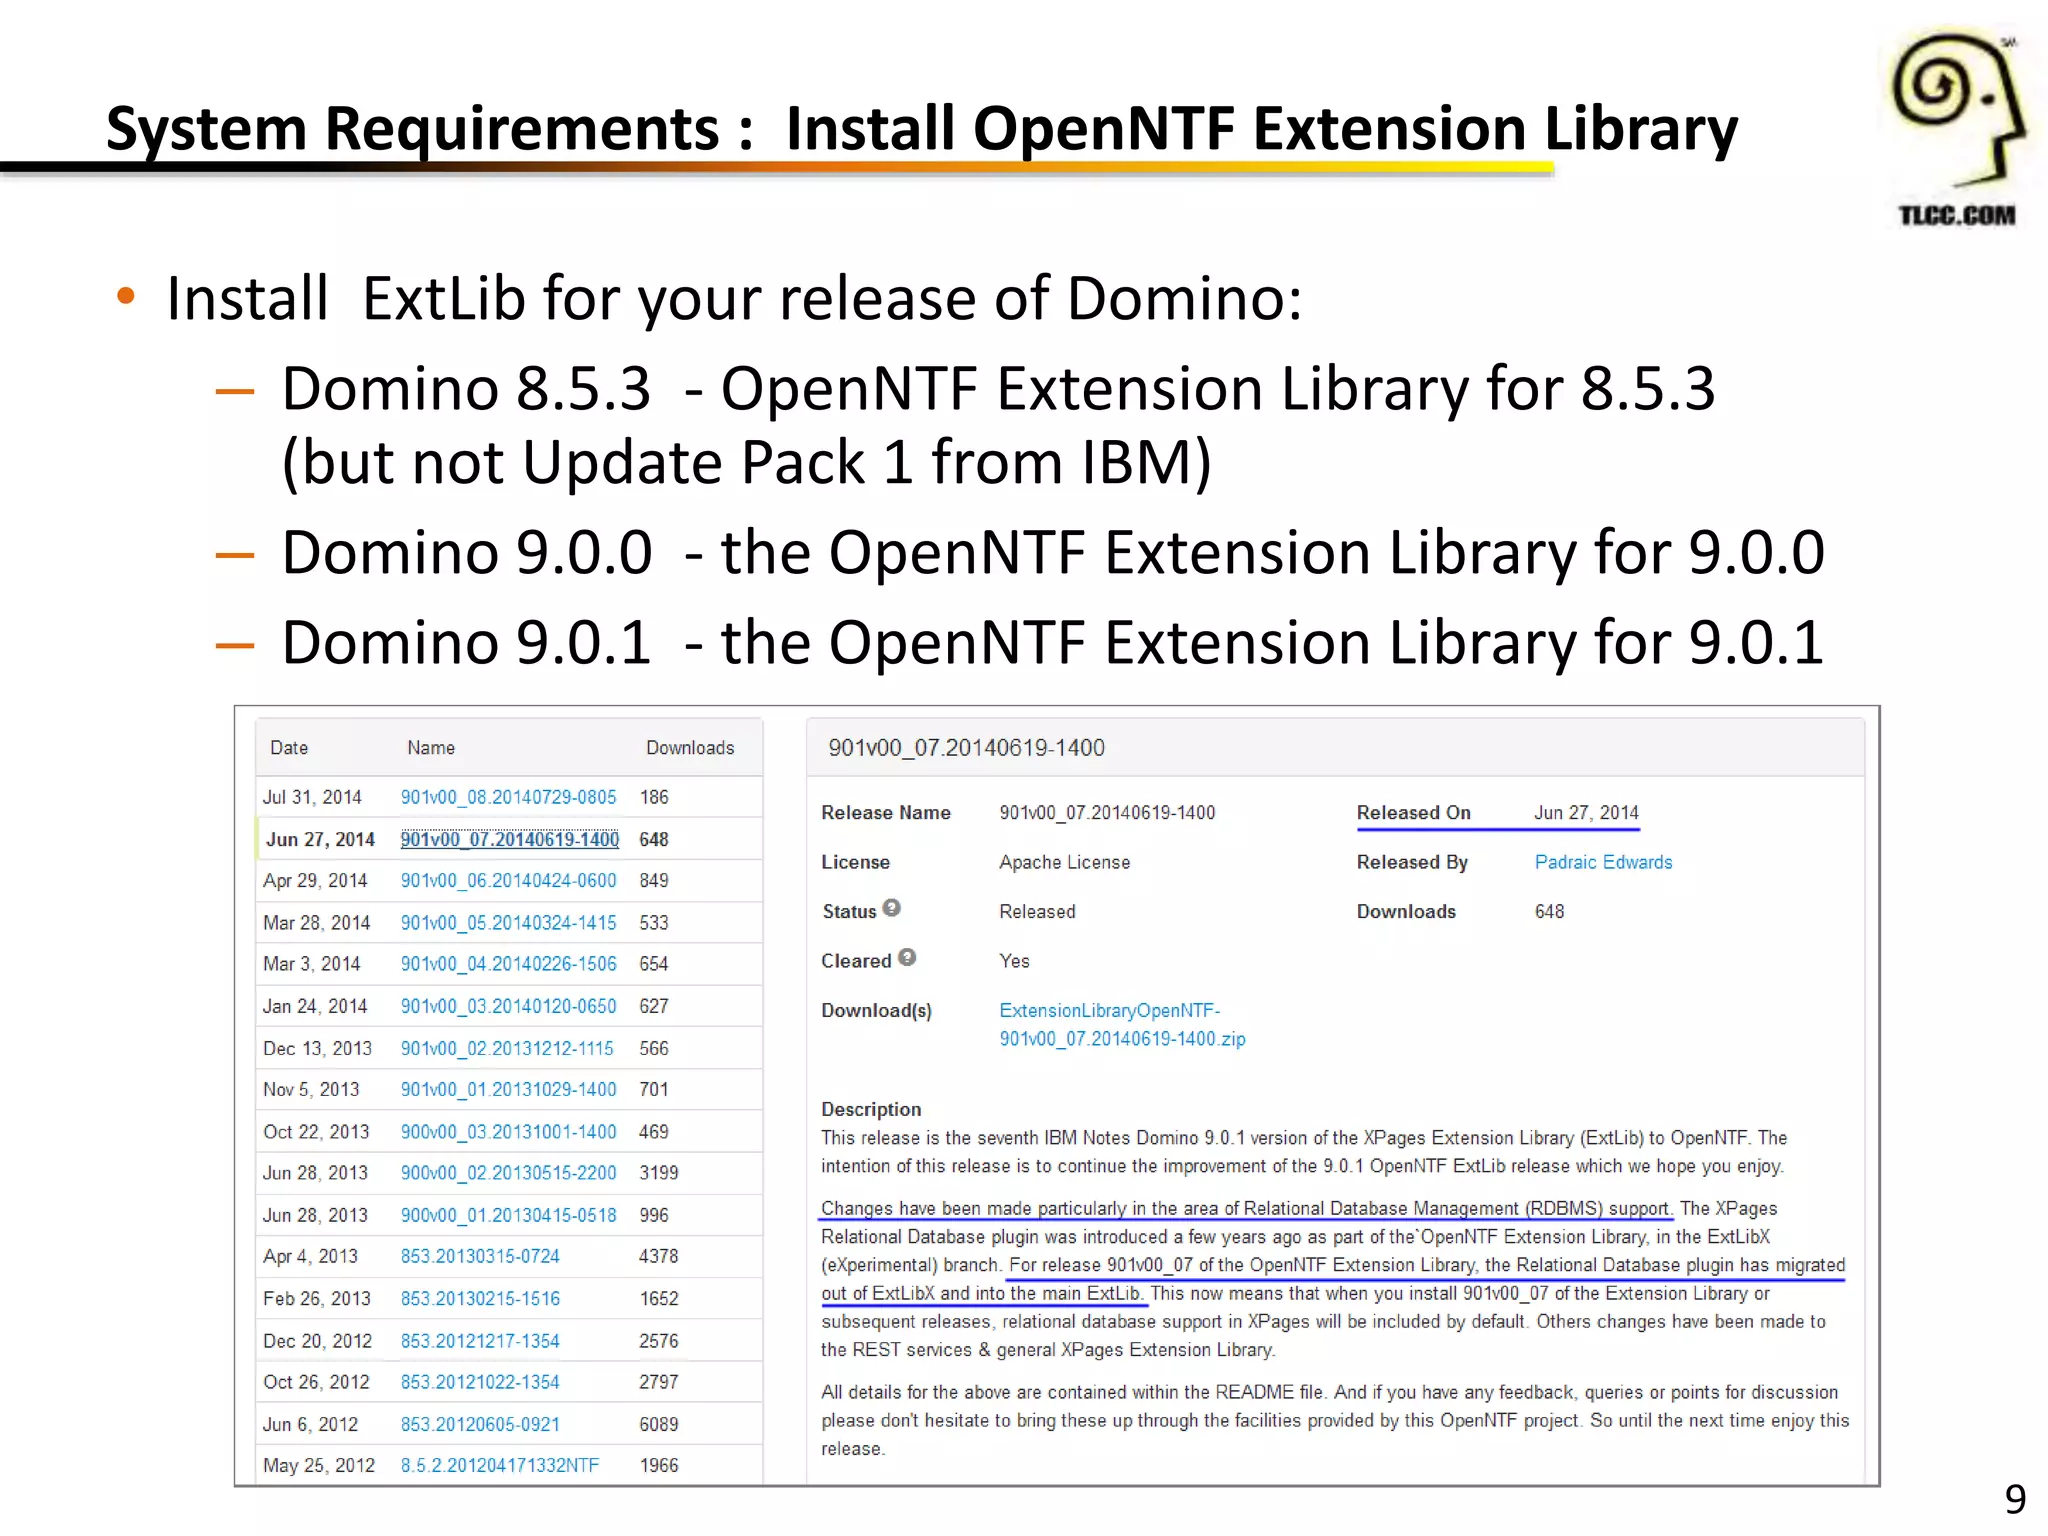Open release 853.20120605-0921
This screenshot has height=1536, width=2048.
coord(480,1424)
